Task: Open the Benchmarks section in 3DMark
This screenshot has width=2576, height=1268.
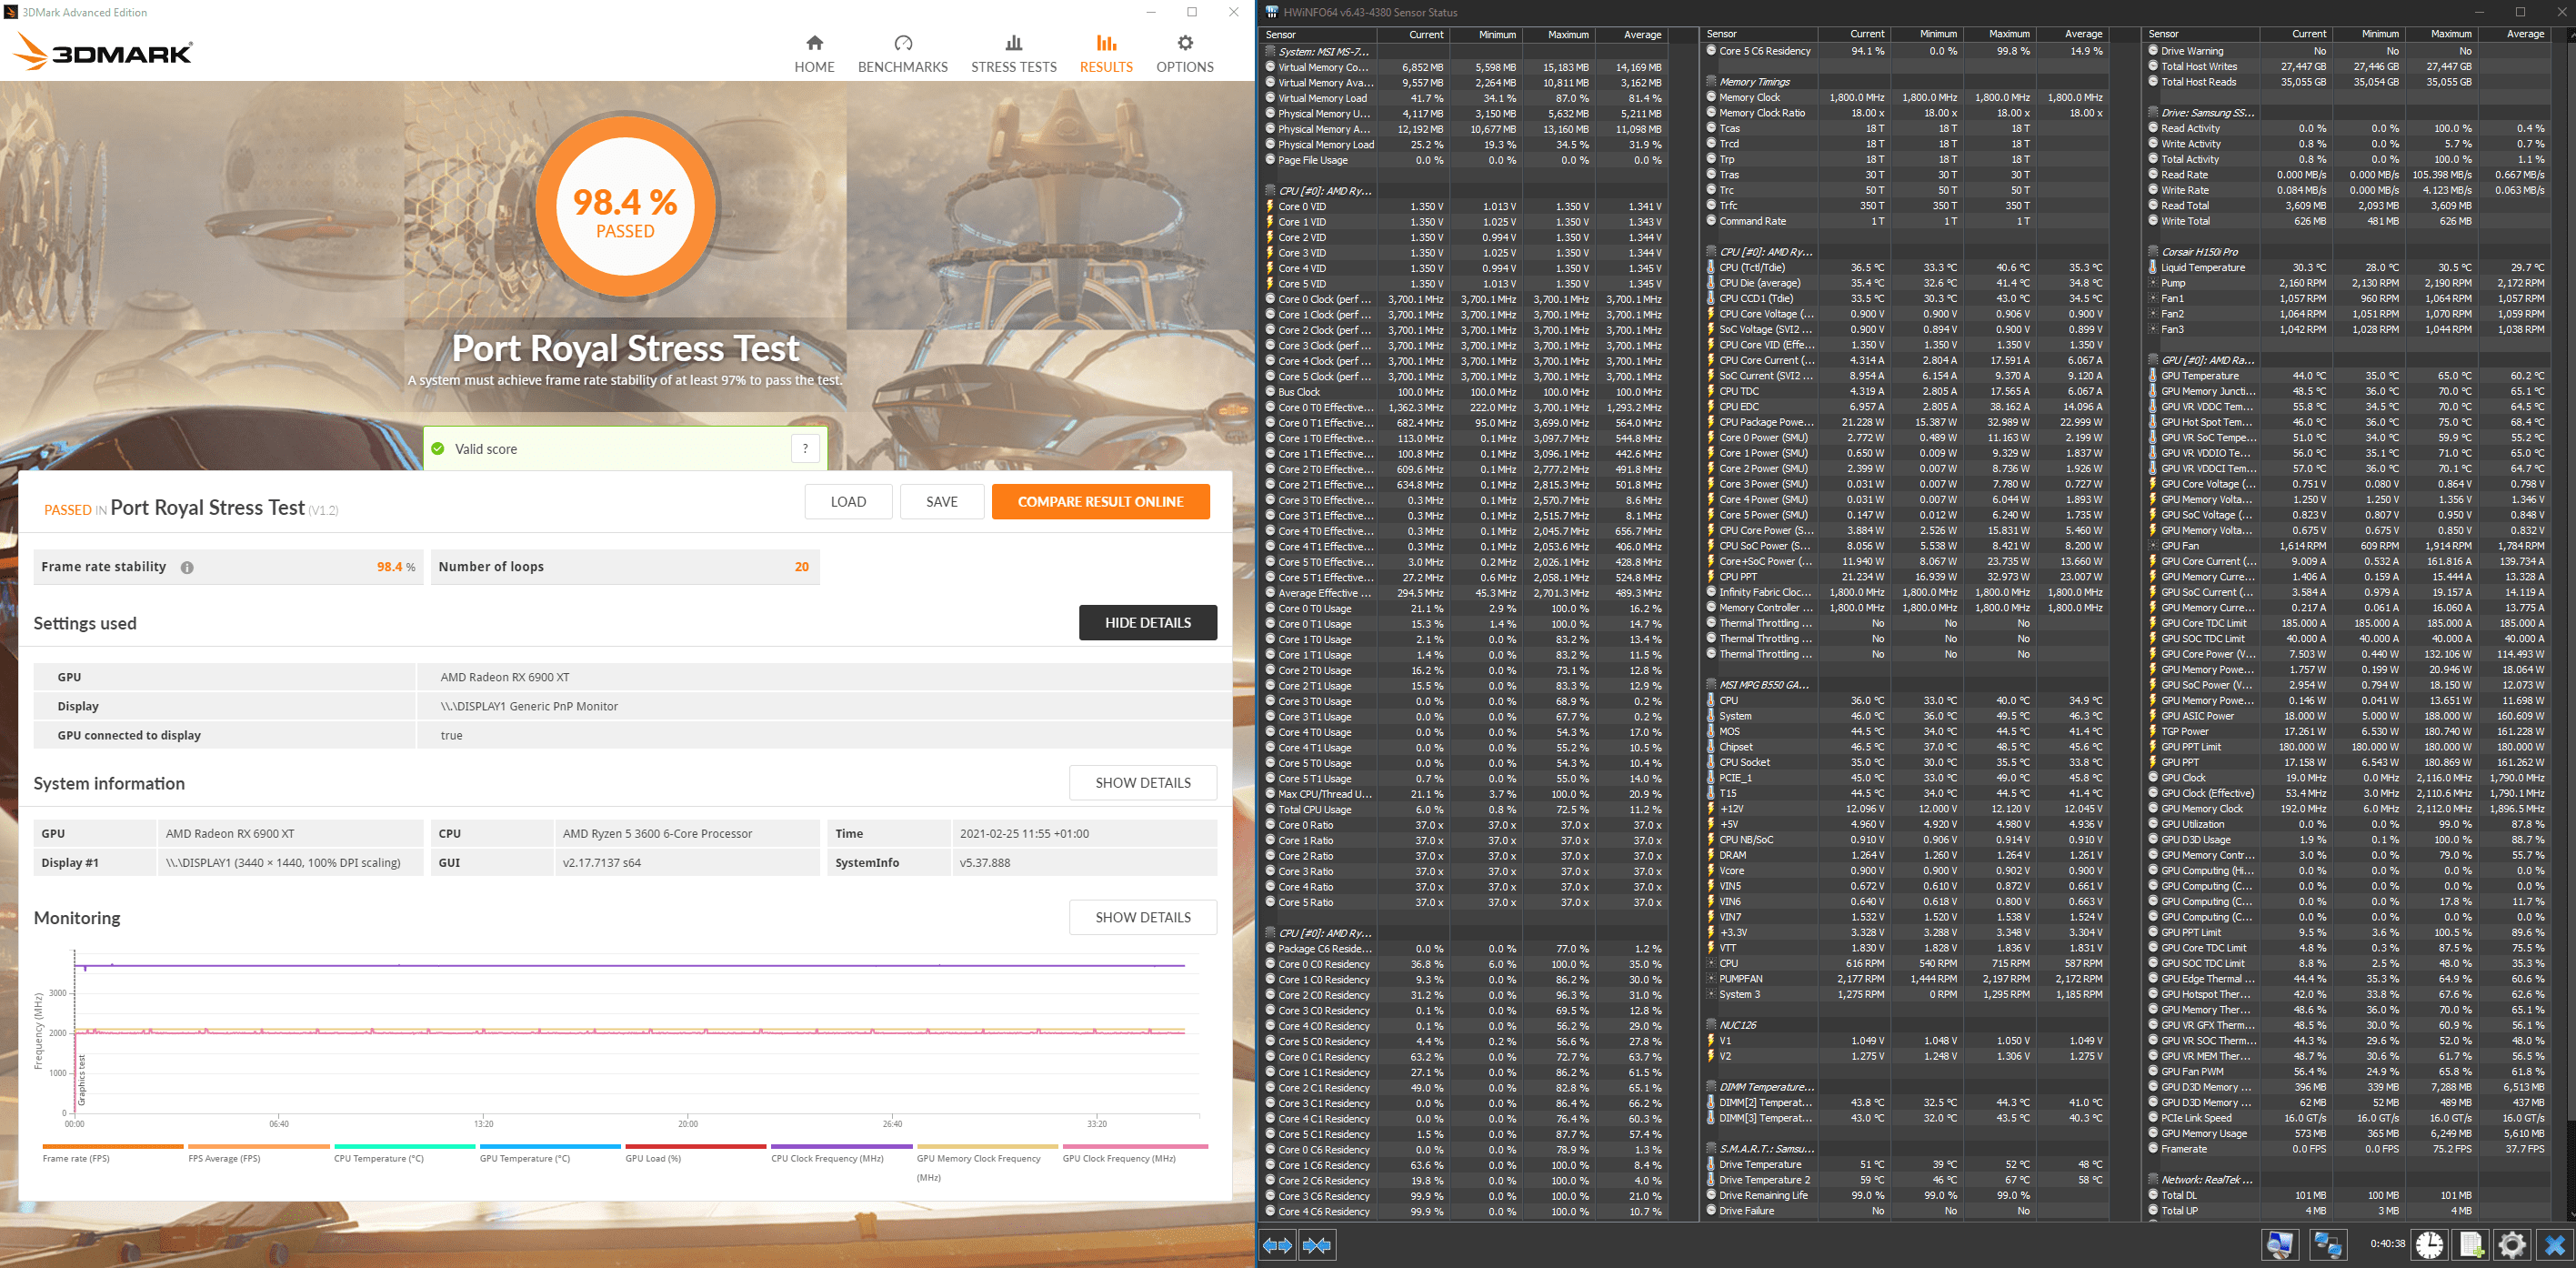Action: coord(903,54)
